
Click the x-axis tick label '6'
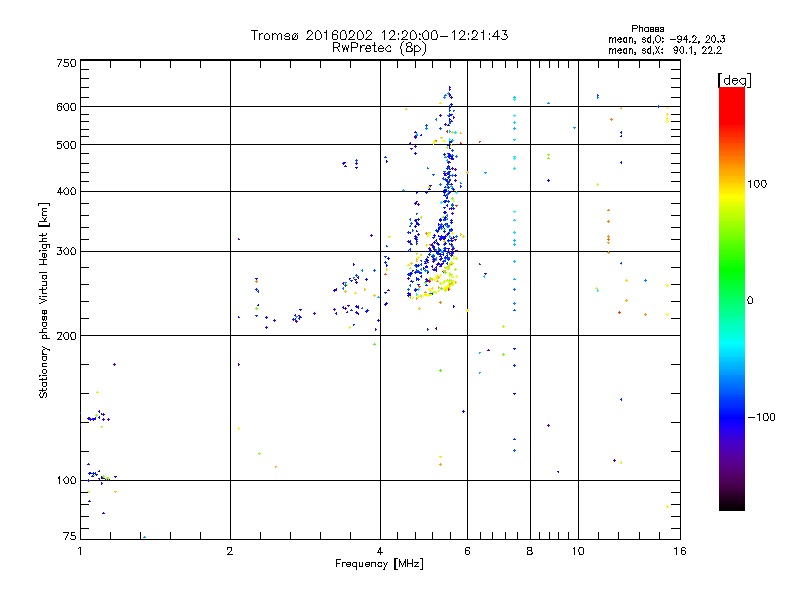point(467,551)
